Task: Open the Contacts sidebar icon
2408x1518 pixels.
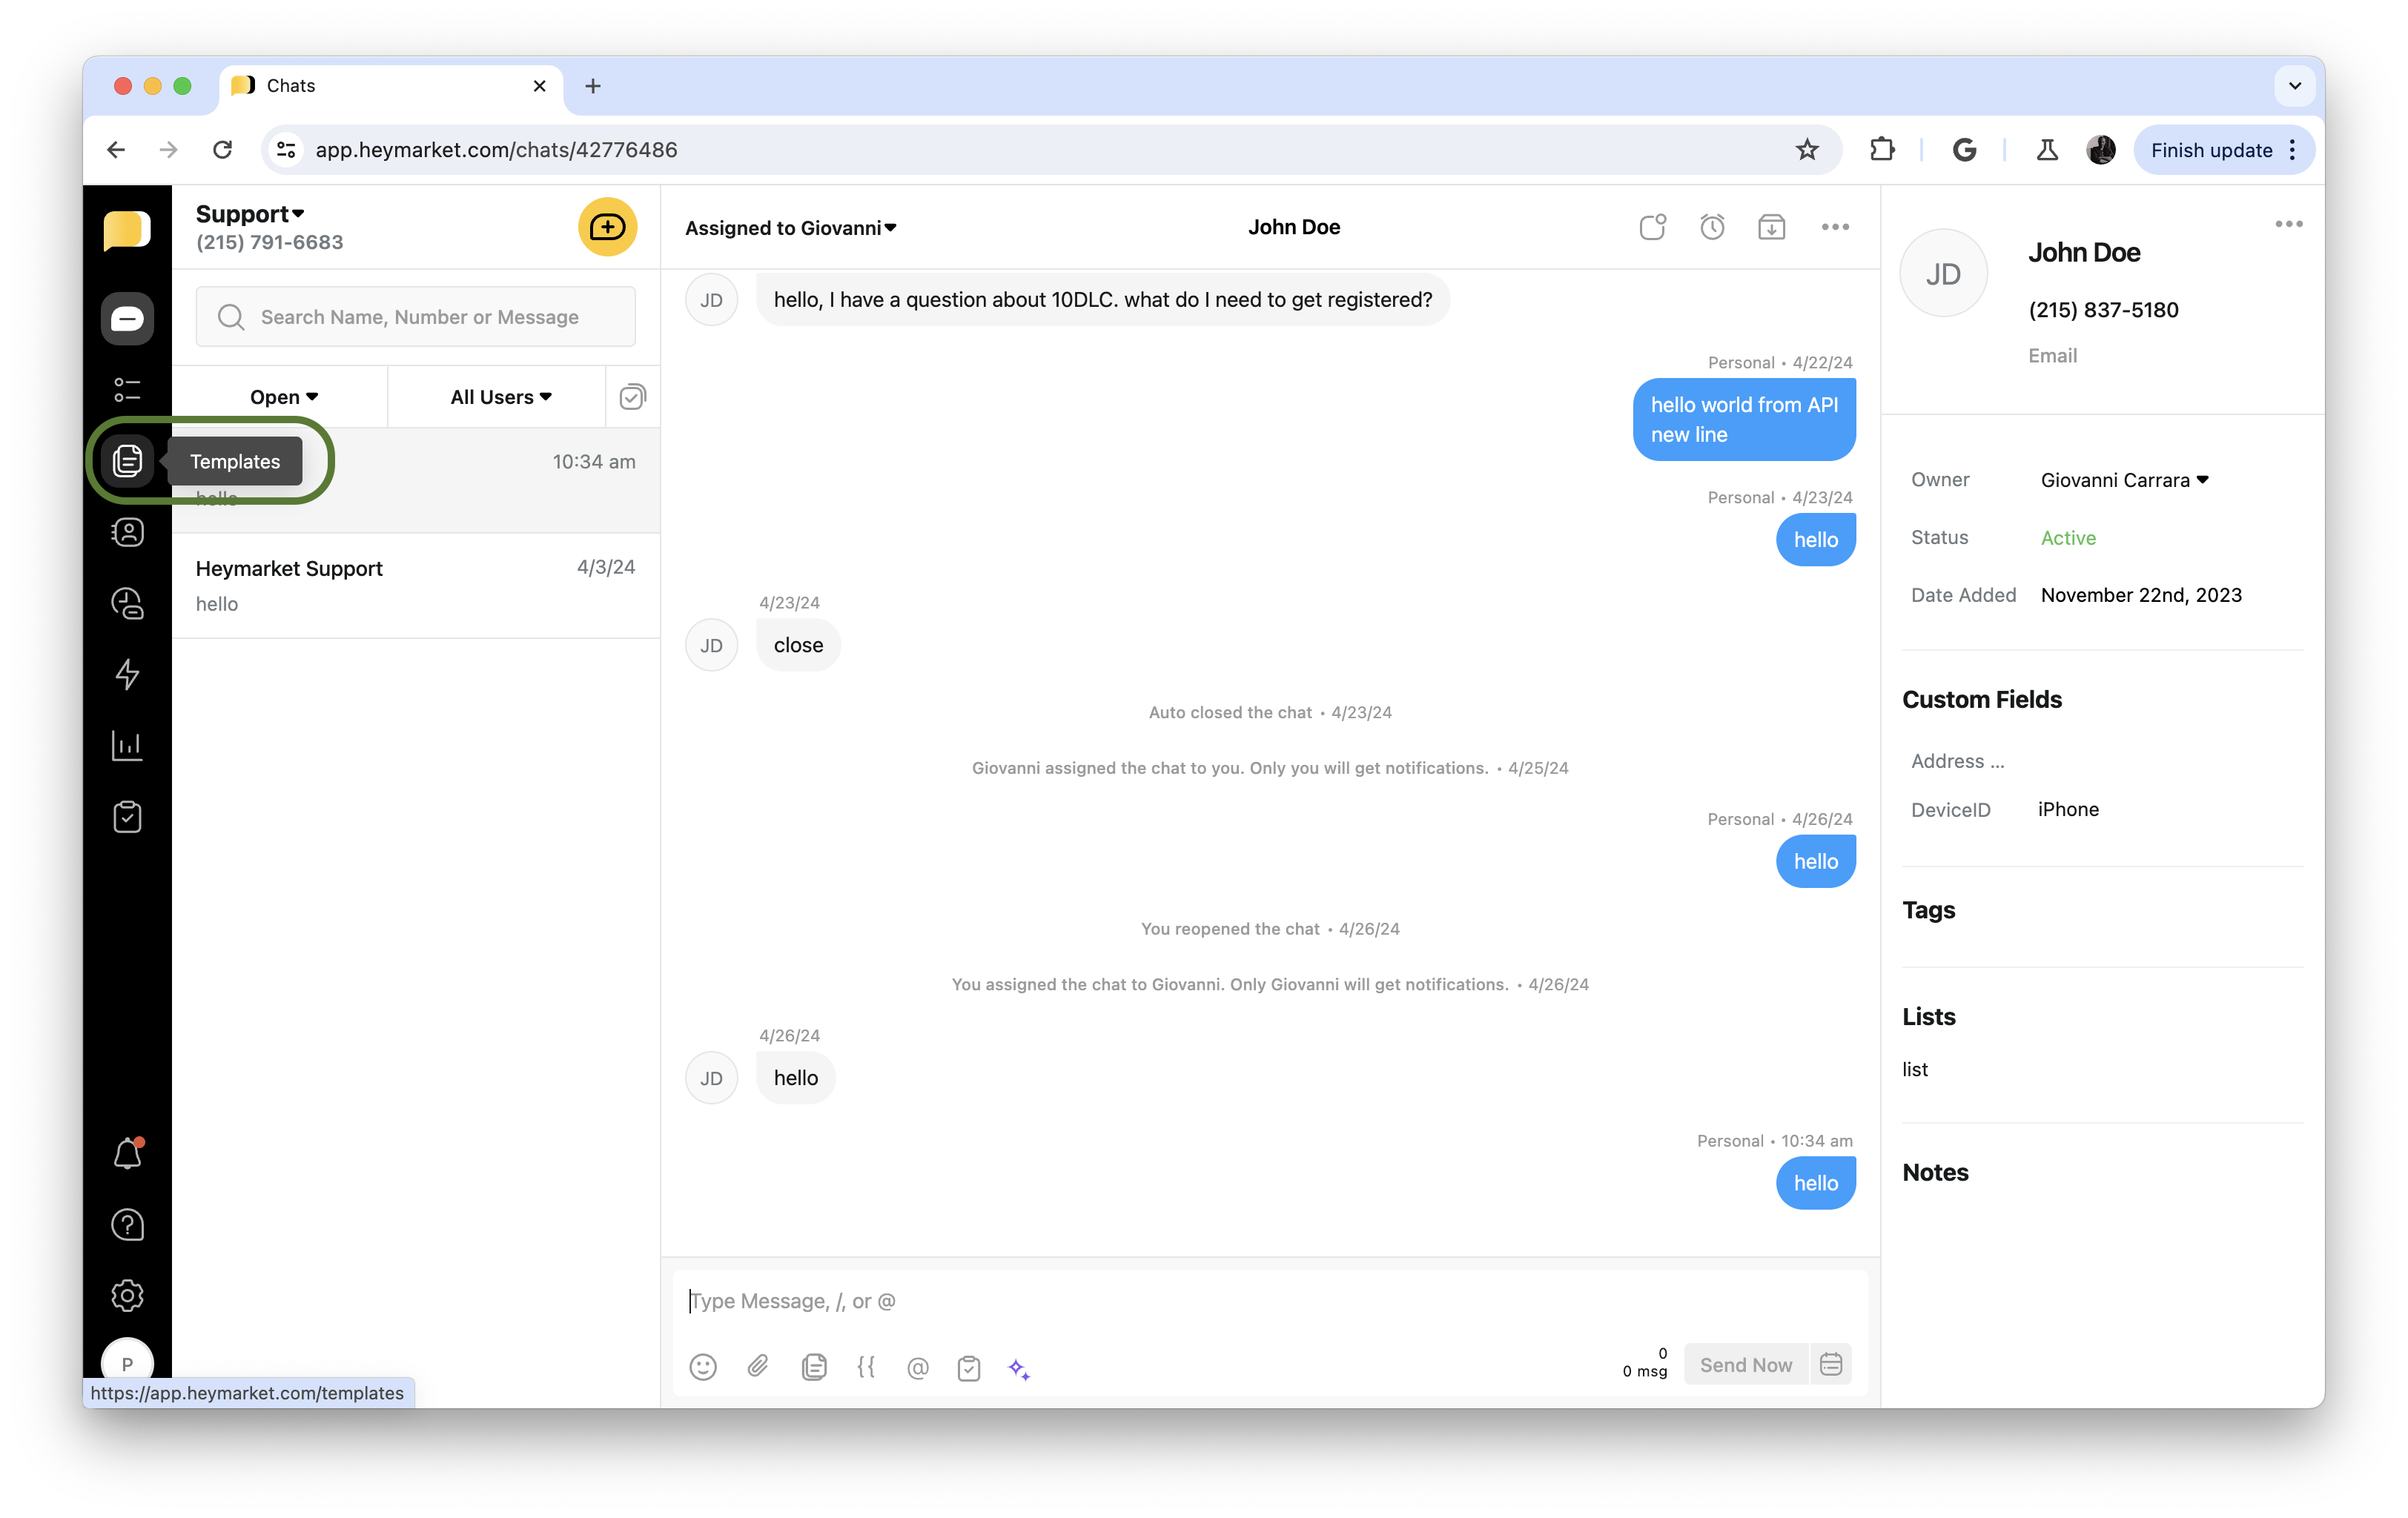Action: click(127, 532)
